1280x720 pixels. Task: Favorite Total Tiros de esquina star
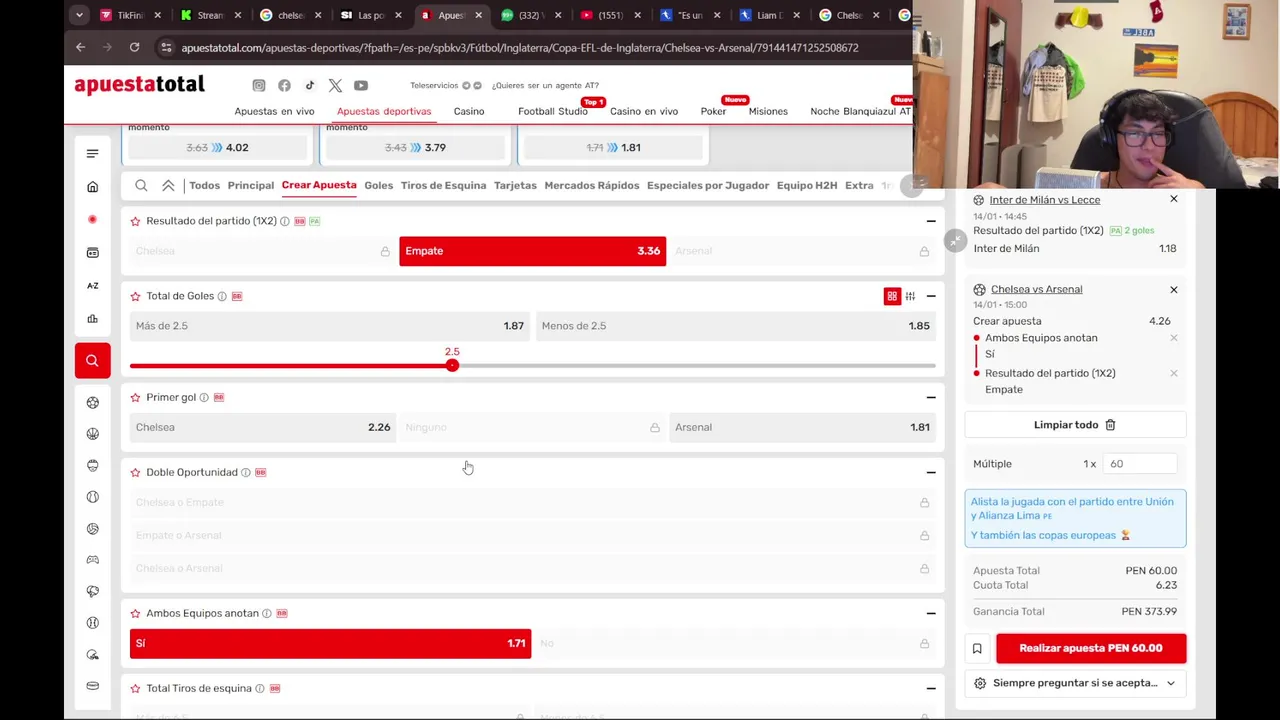[x=135, y=688]
